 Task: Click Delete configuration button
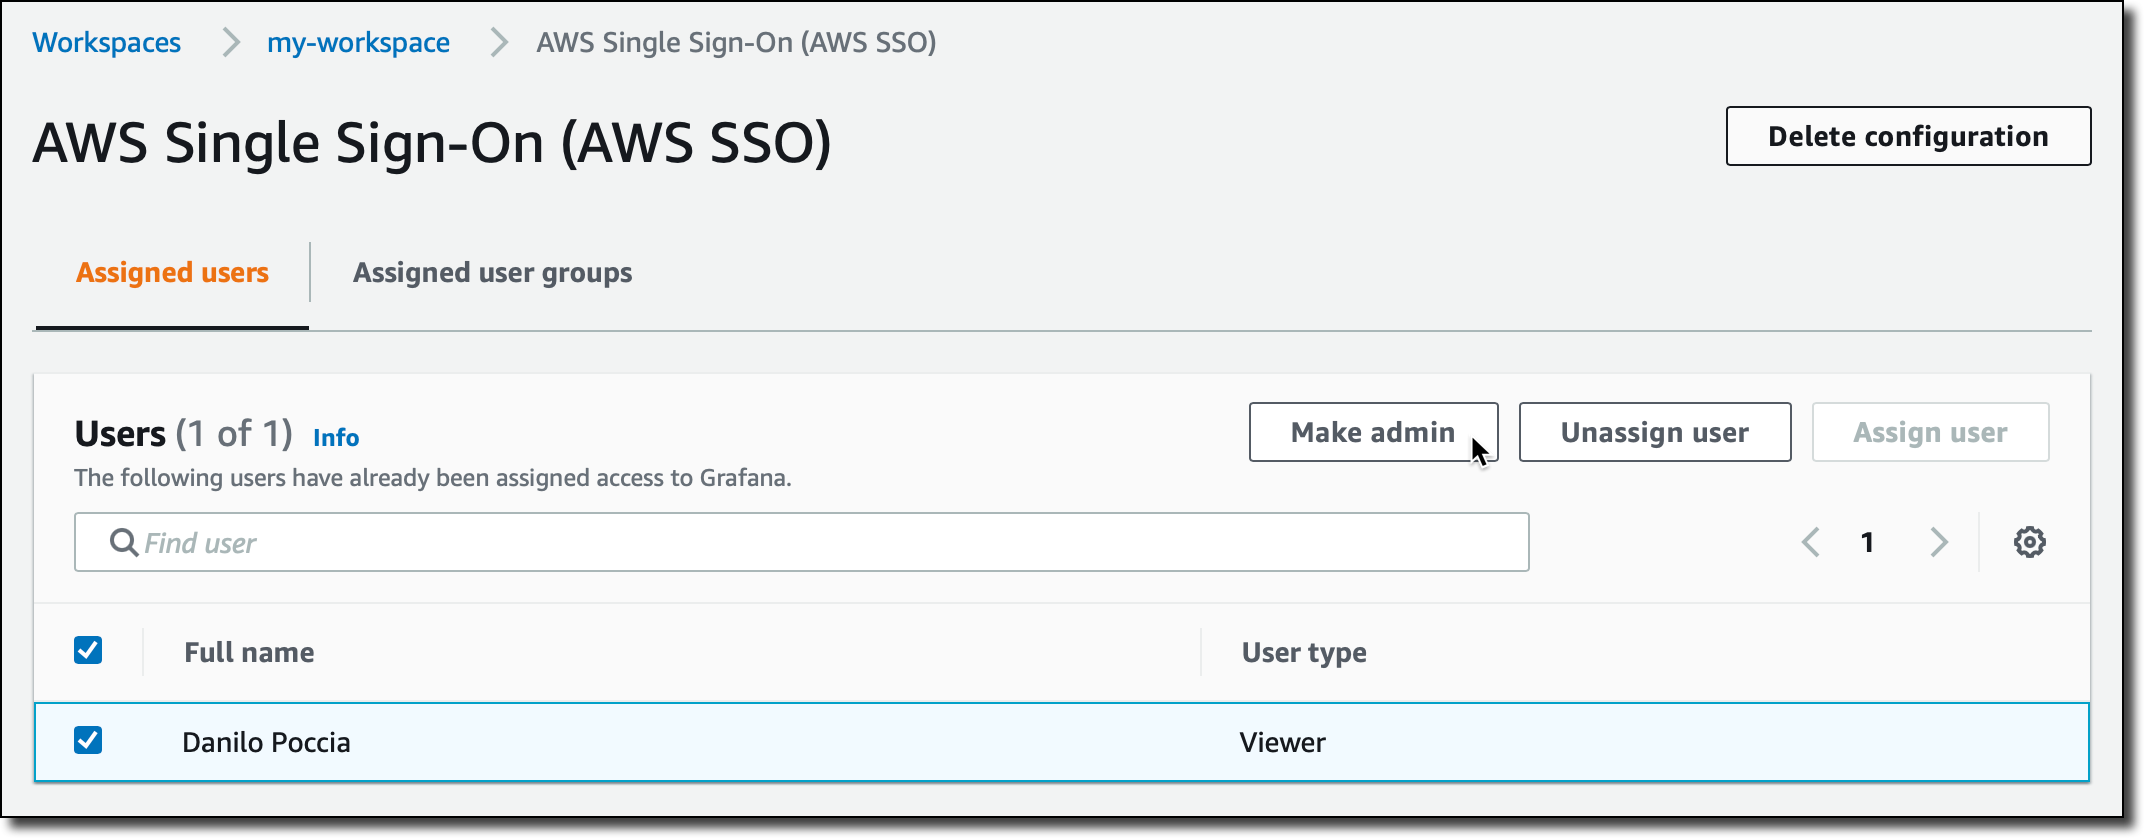click(x=1907, y=136)
